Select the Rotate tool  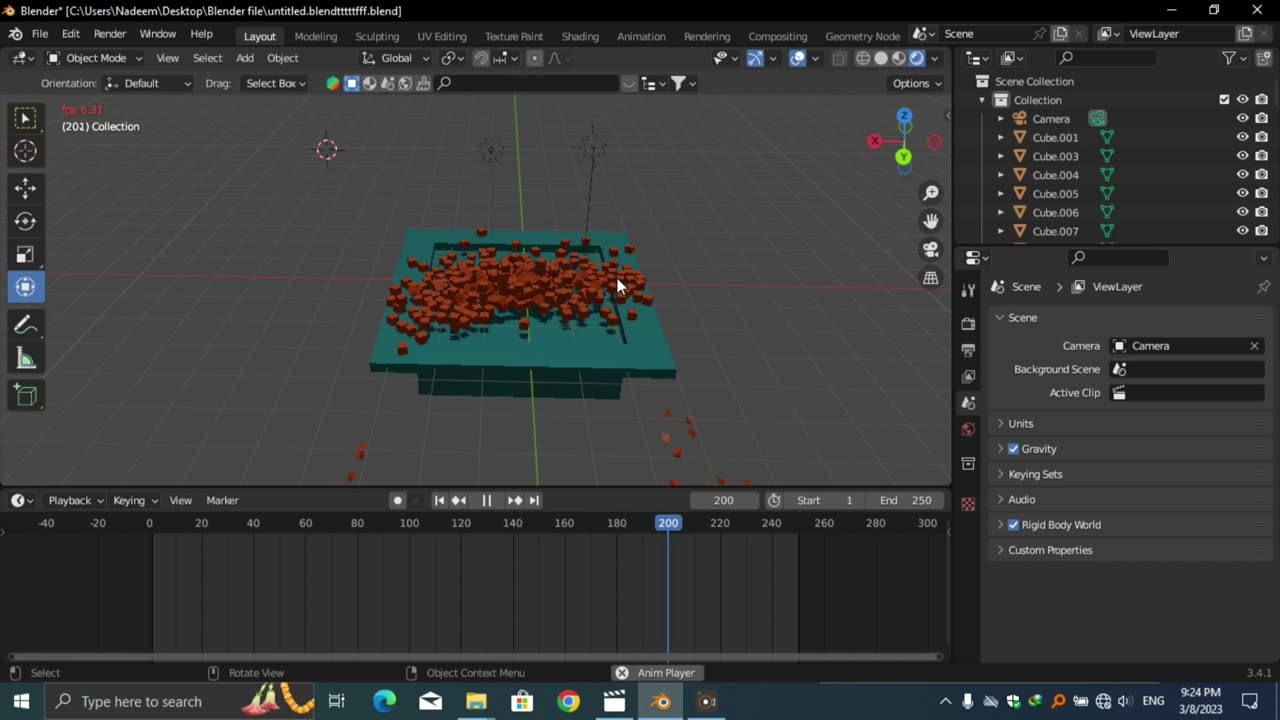(x=26, y=221)
